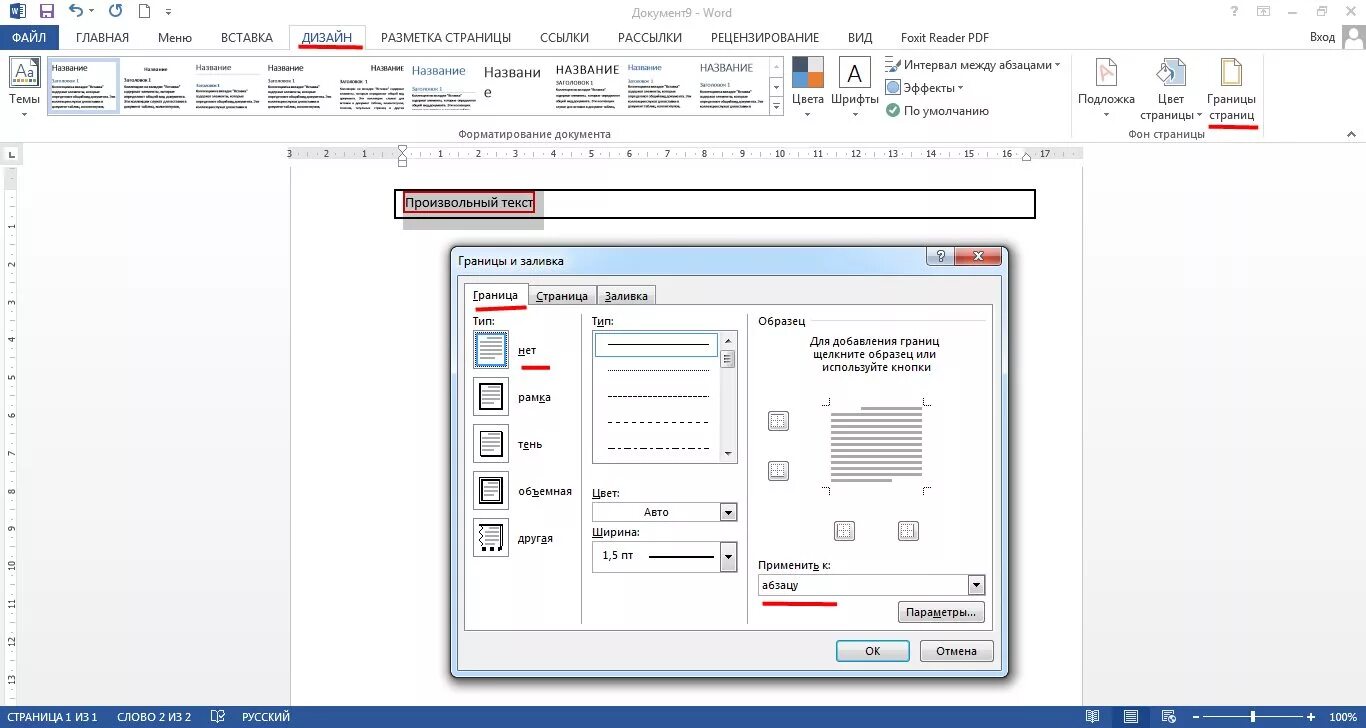Select the тень shadow border setting
1366x728 pixels.
(x=490, y=444)
